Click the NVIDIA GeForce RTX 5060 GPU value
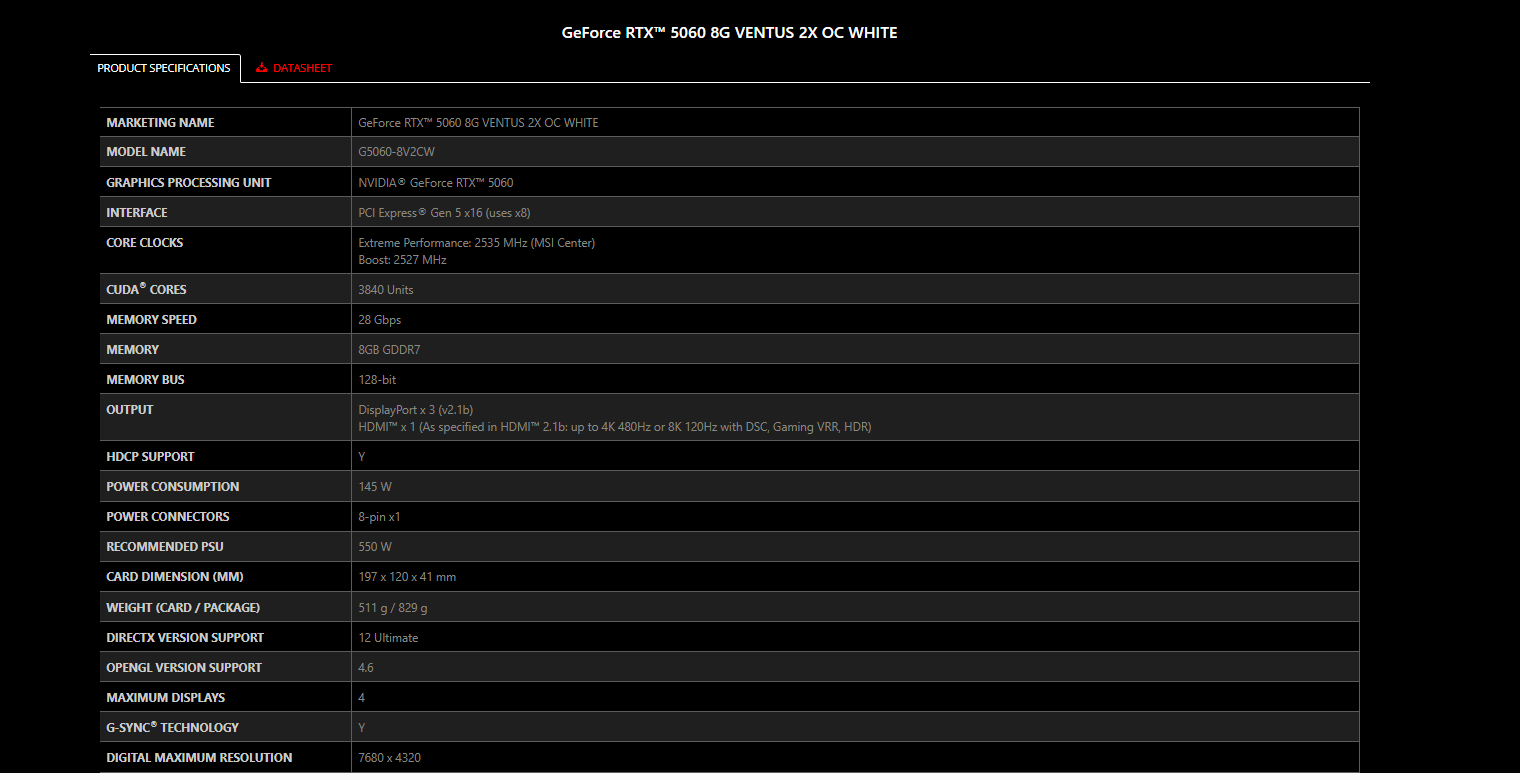This screenshot has height=780, width=1520. click(435, 183)
